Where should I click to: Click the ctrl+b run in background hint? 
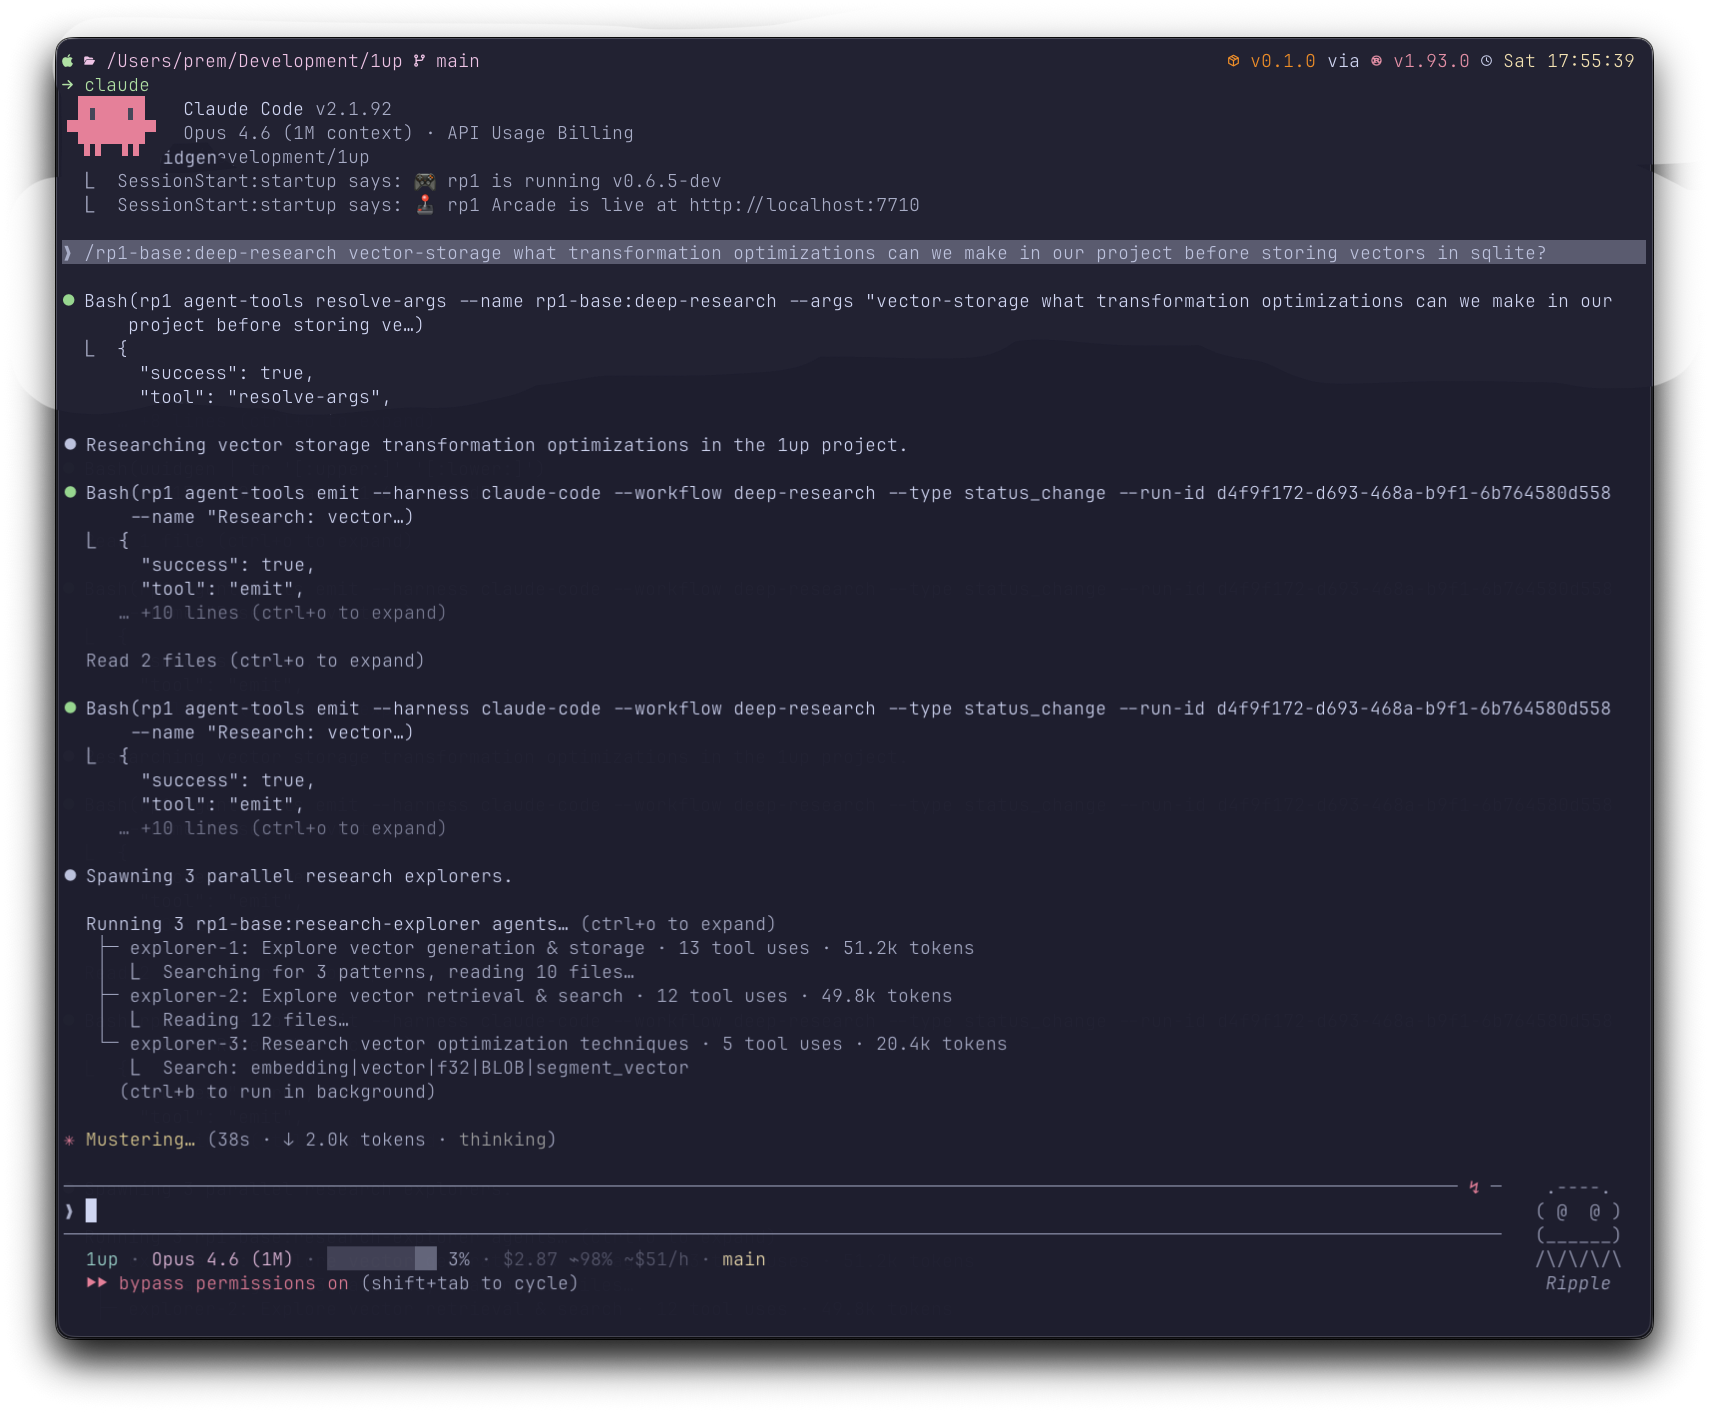(277, 1092)
